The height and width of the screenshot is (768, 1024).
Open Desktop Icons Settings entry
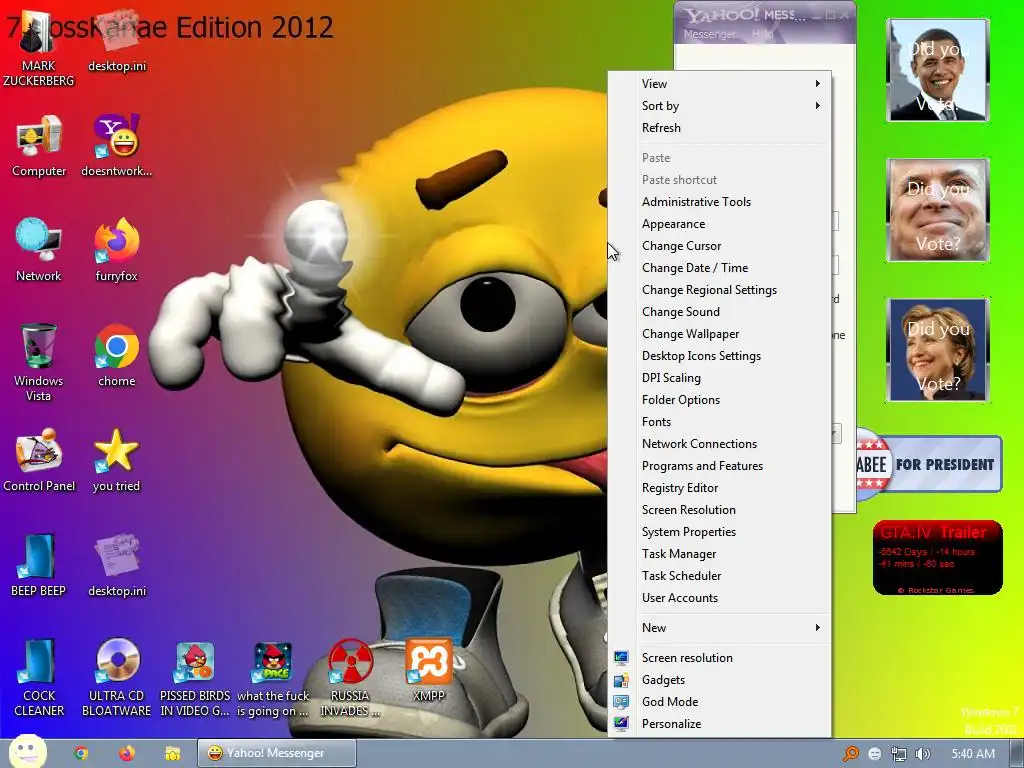click(x=720, y=356)
